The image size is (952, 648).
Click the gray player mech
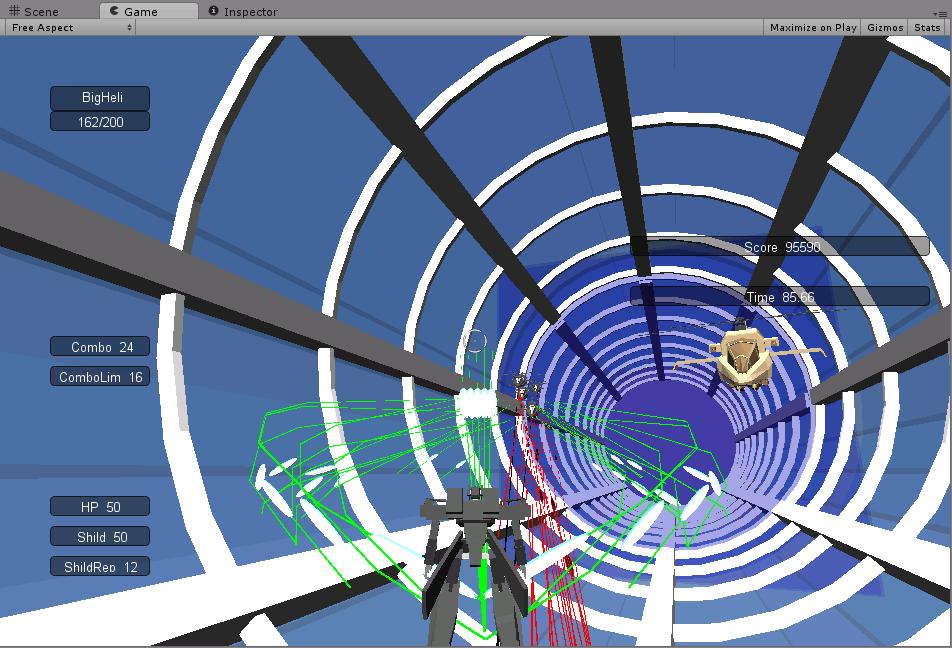[x=475, y=565]
